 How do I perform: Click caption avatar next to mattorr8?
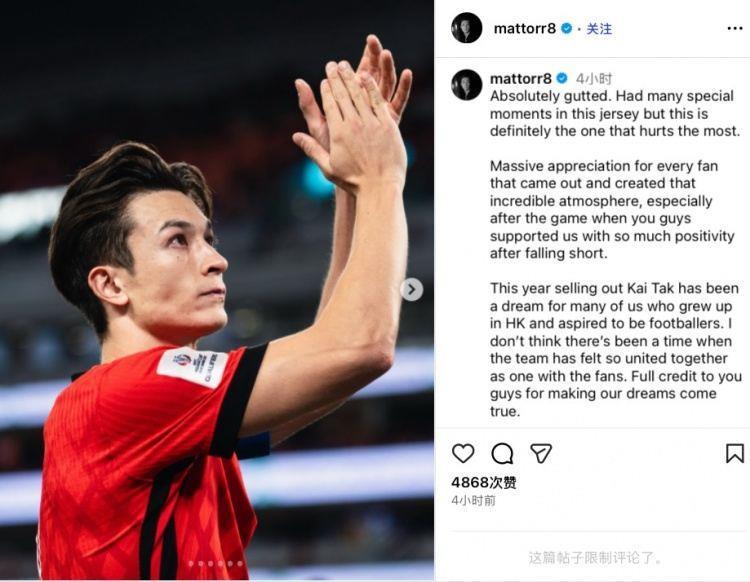click(x=466, y=85)
